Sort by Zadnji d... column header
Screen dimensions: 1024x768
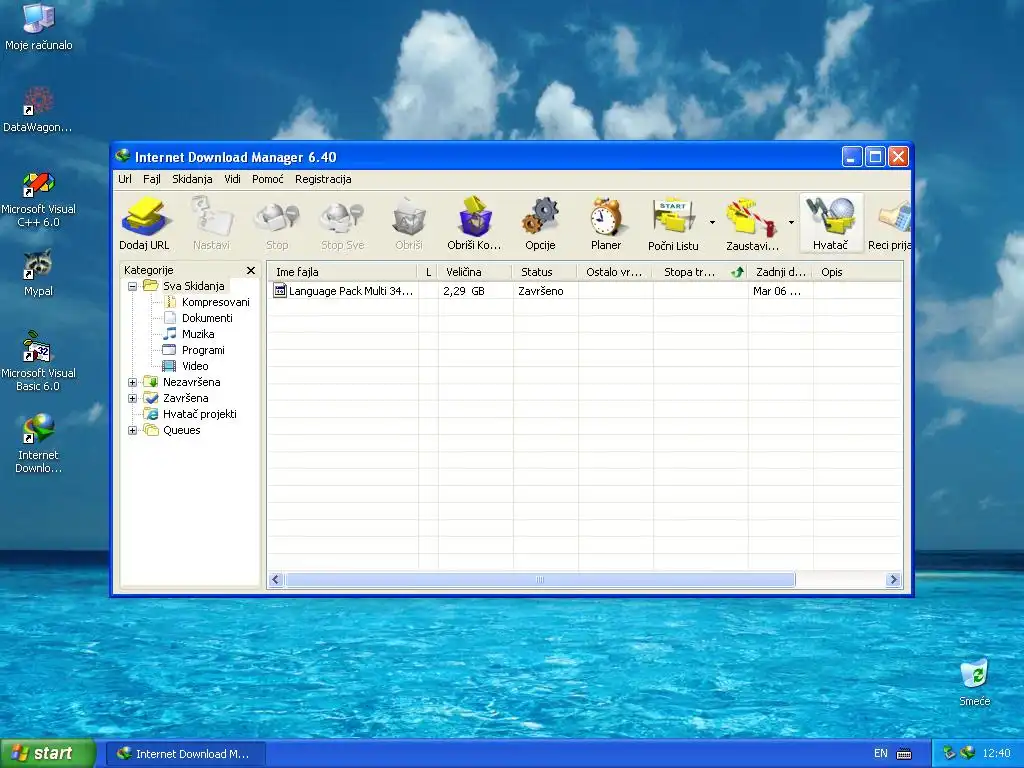coord(780,272)
